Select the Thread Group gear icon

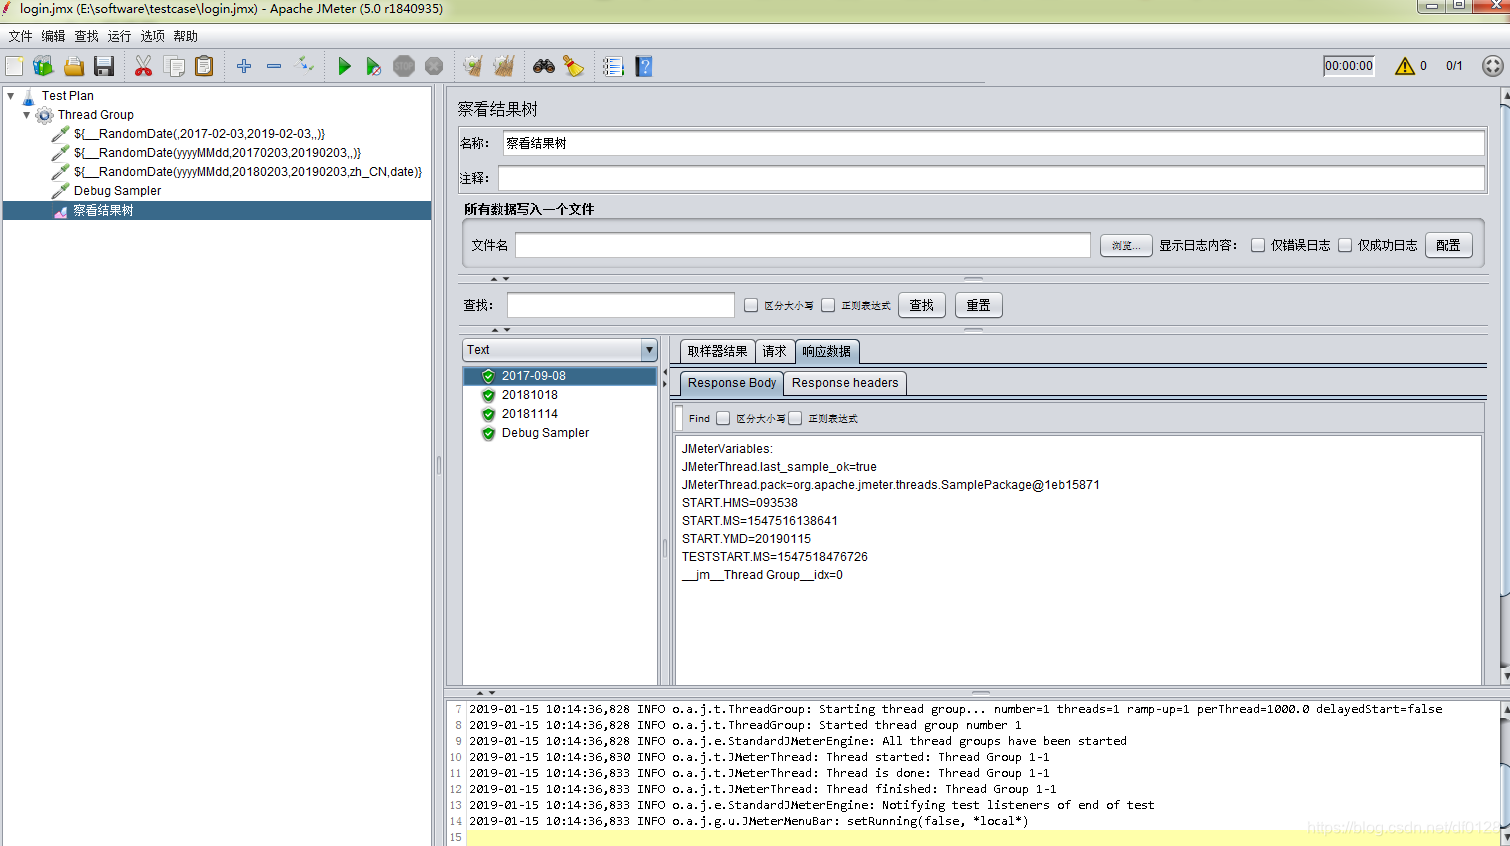pos(44,115)
